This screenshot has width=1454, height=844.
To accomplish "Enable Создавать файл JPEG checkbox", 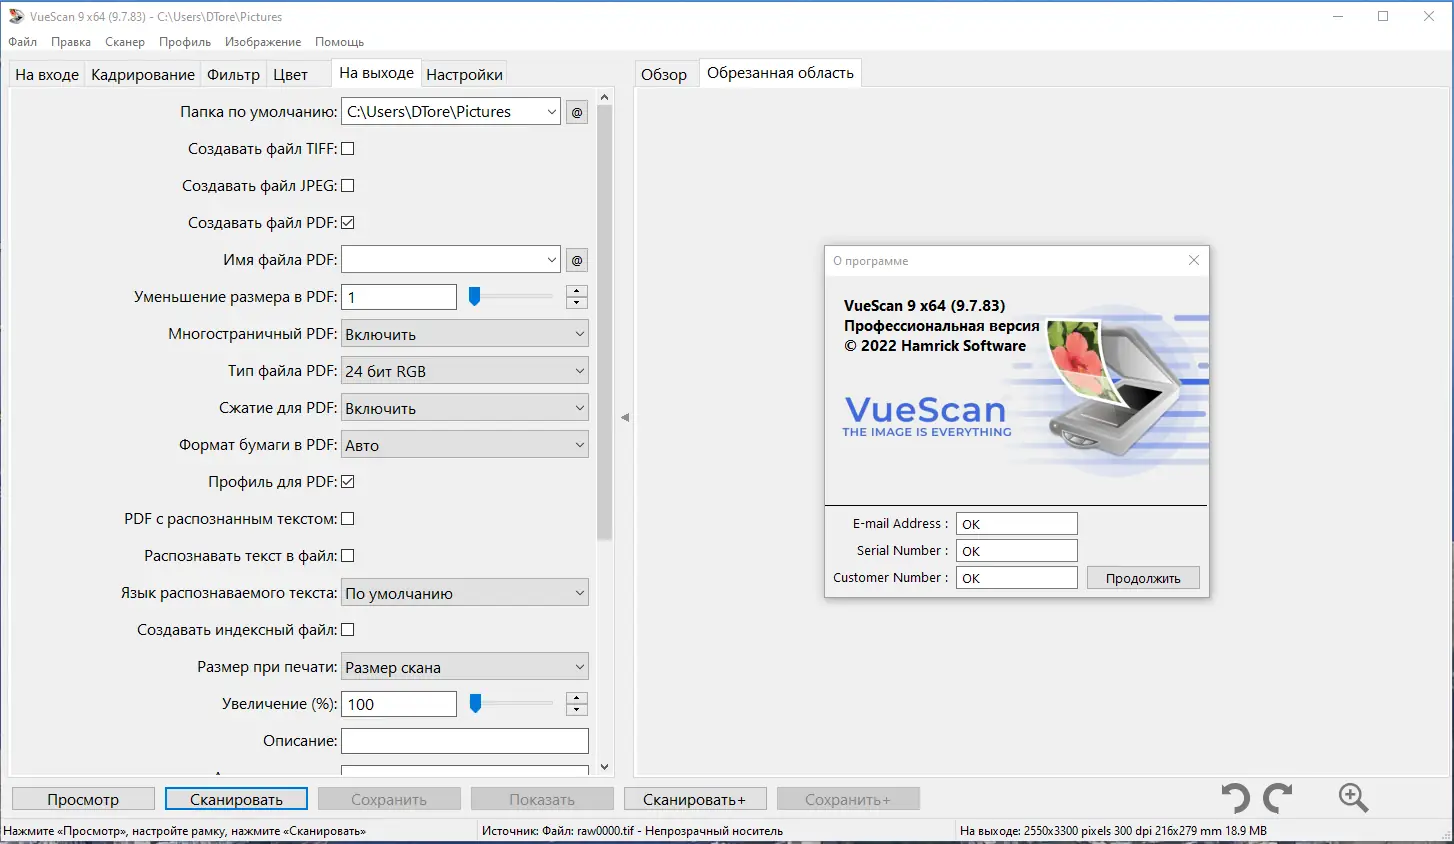I will point(348,186).
